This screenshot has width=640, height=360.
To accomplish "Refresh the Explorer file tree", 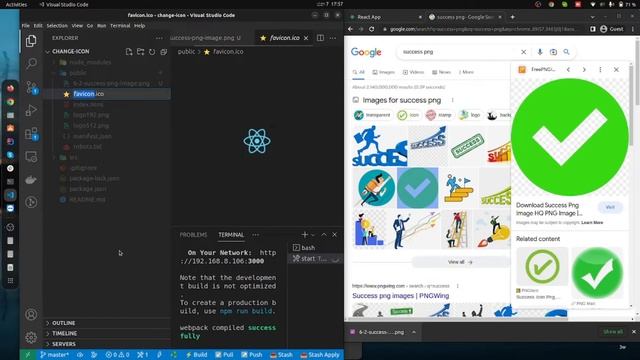I will point(152,52).
